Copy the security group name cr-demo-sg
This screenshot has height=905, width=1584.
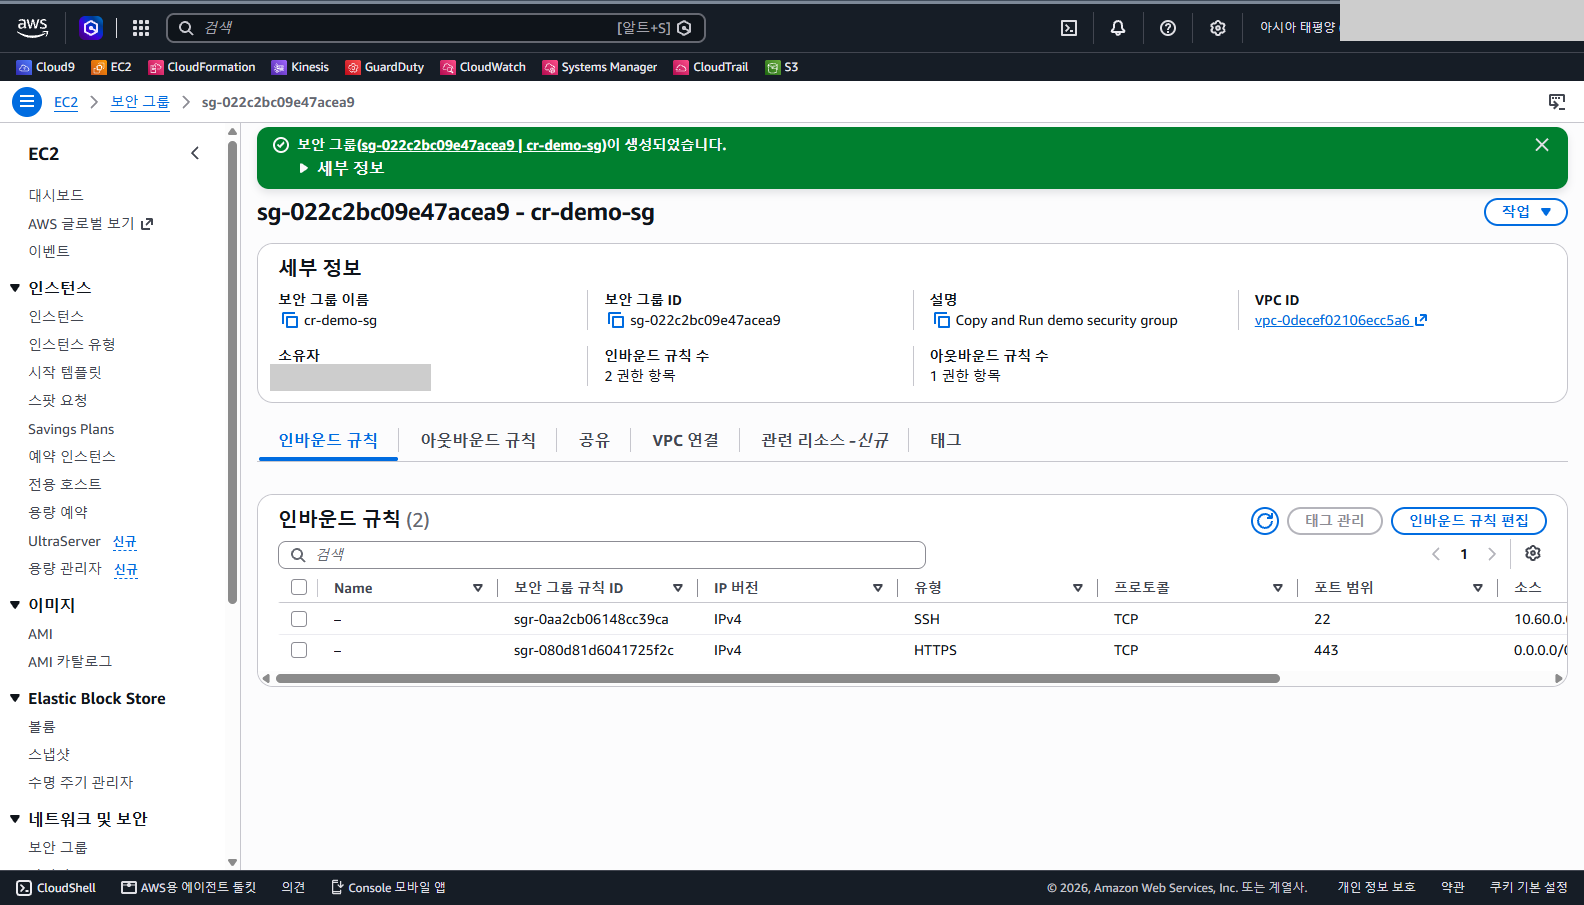point(290,320)
